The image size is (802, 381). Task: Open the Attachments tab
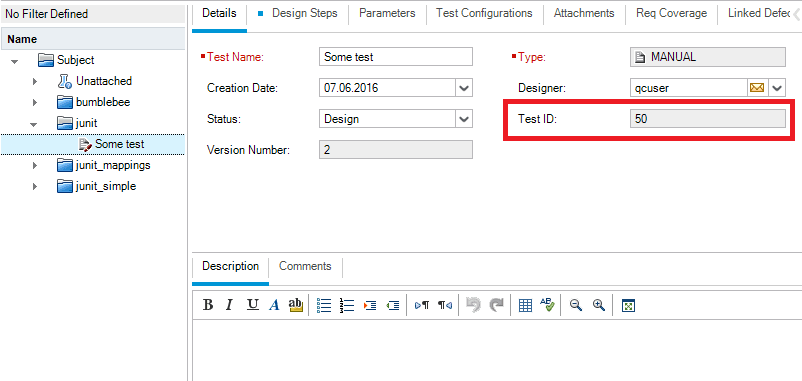(x=584, y=13)
